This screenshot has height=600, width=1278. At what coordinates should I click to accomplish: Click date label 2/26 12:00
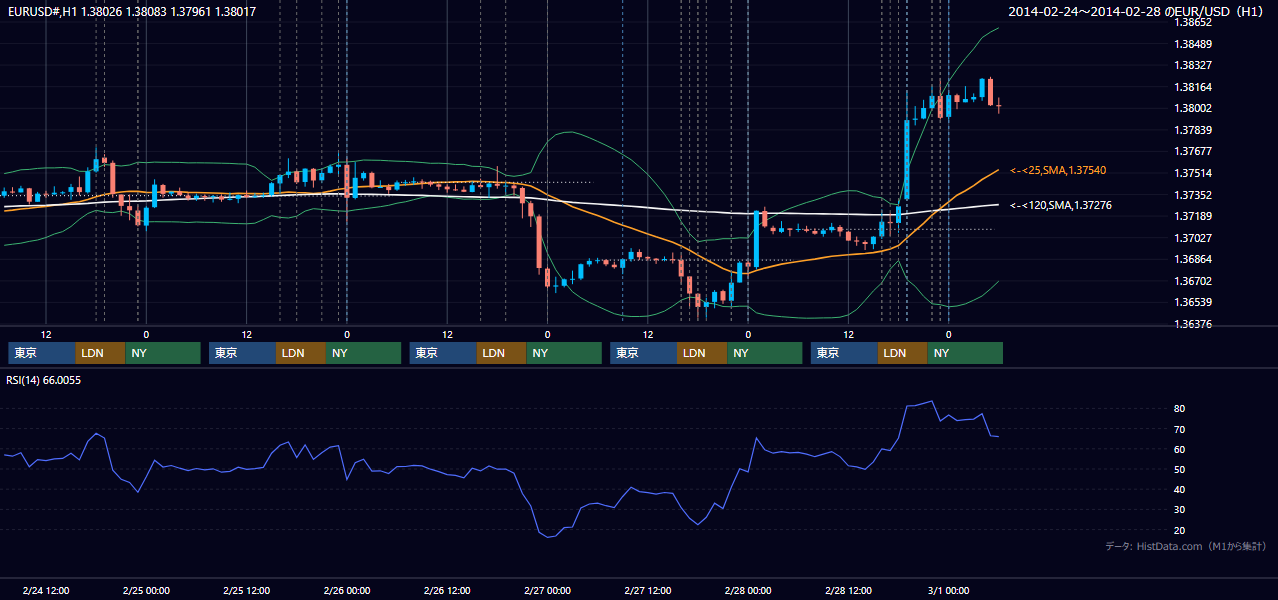(448, 591)
